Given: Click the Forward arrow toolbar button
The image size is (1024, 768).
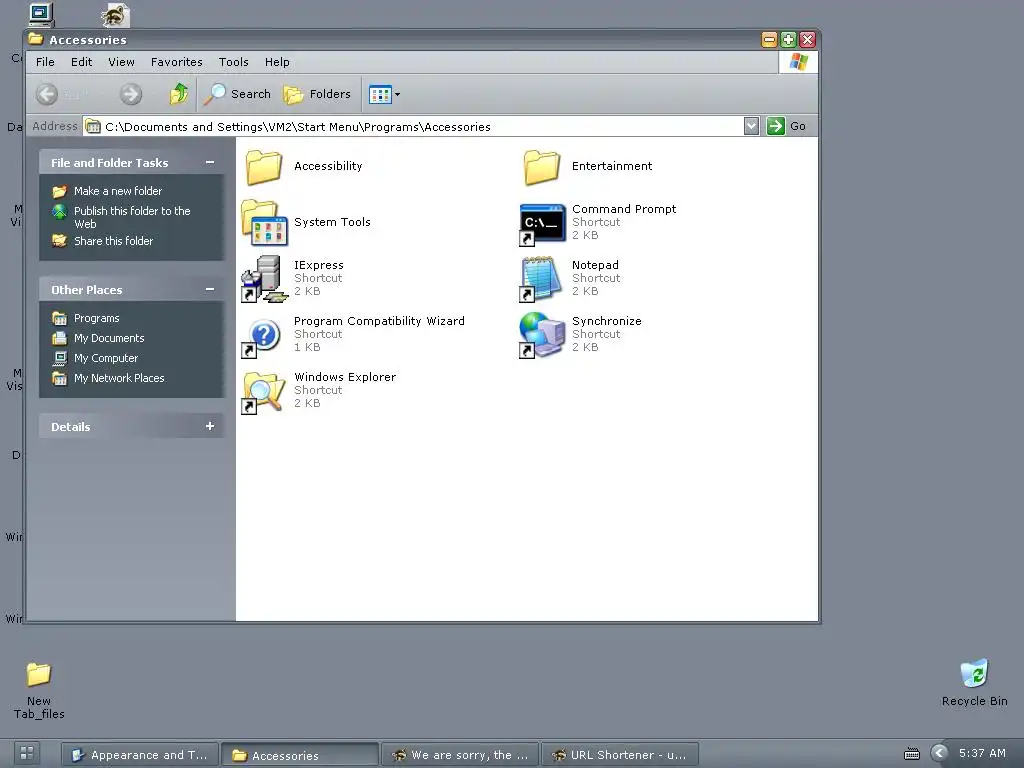Looking at the screenshot, I should pyautogui.click(x=131, y=95).
